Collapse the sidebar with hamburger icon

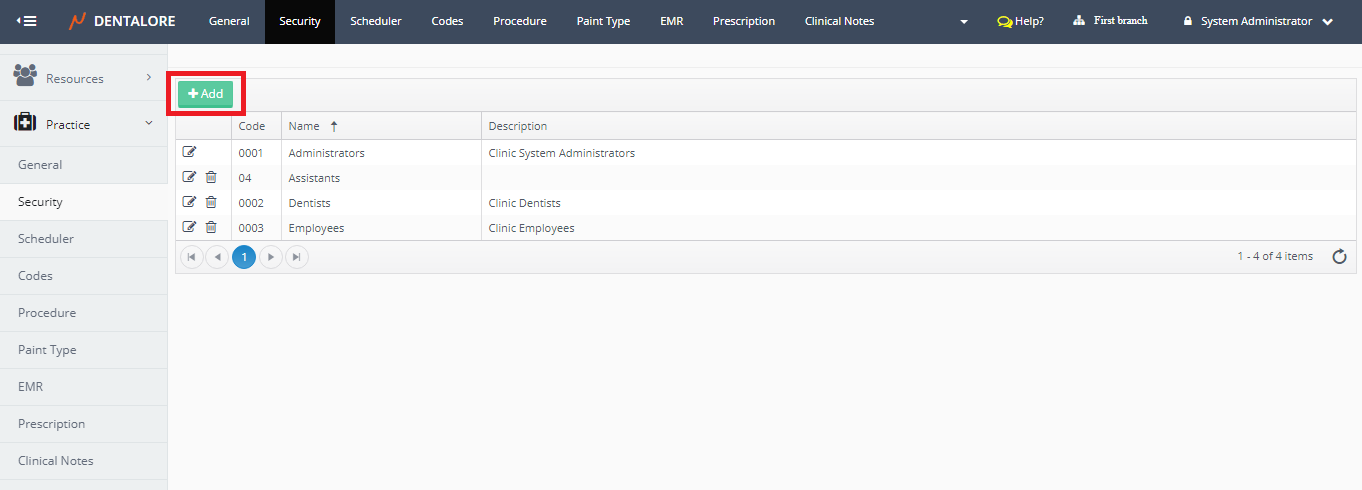[27, 21]
